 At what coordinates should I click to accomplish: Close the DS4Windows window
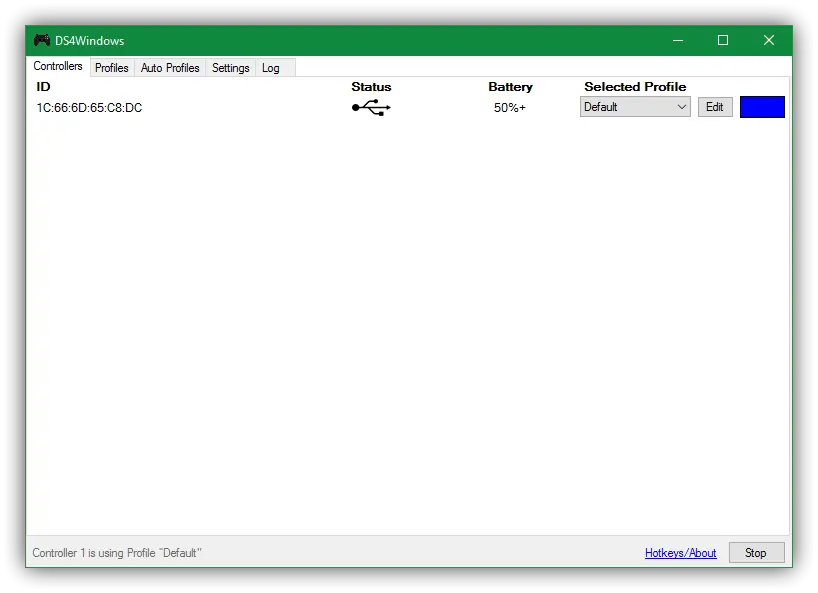click(768, 40)
